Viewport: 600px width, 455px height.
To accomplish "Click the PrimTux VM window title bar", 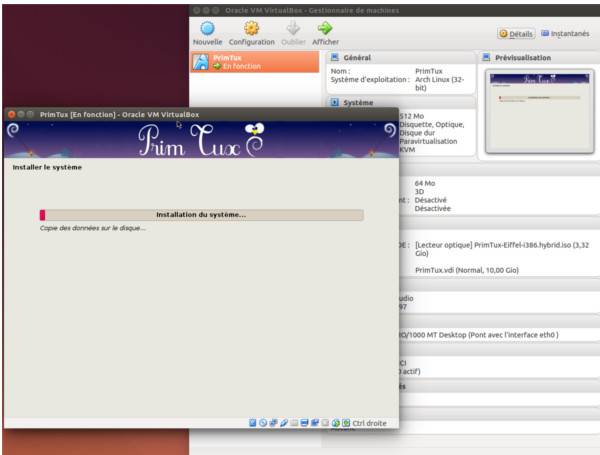I will pos(201,114).
